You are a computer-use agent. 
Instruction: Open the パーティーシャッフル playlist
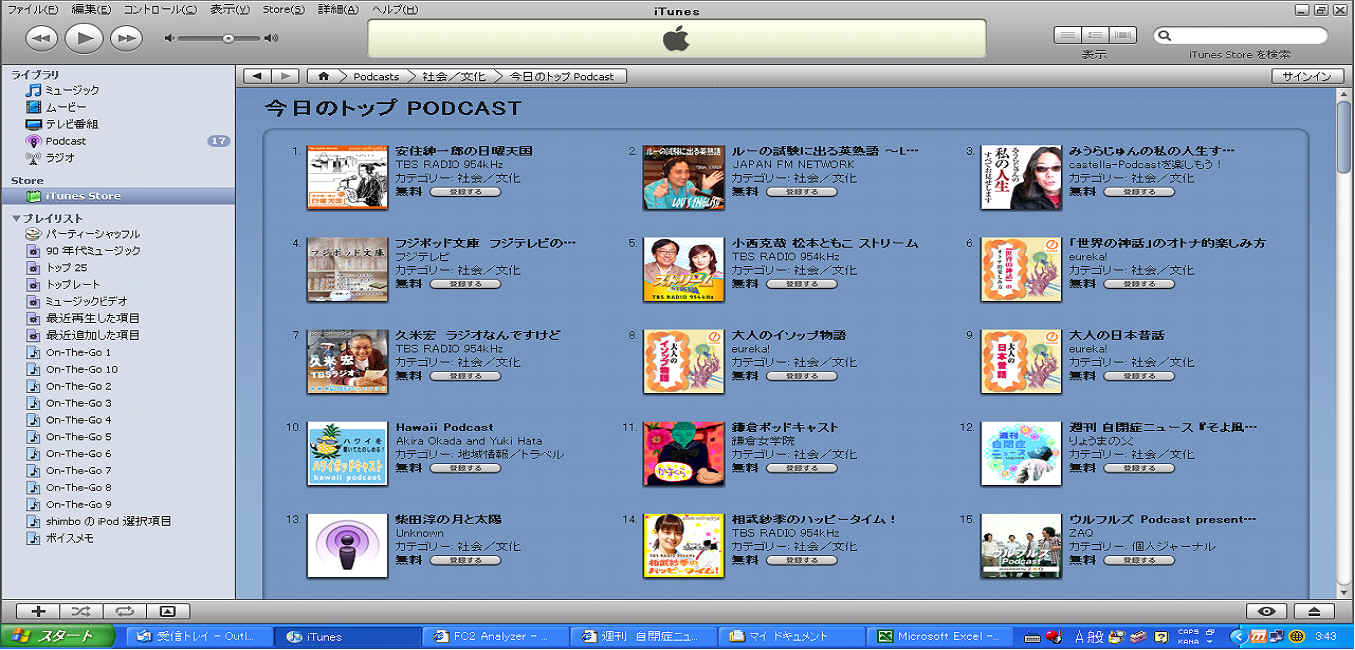[x=93, y=234]
